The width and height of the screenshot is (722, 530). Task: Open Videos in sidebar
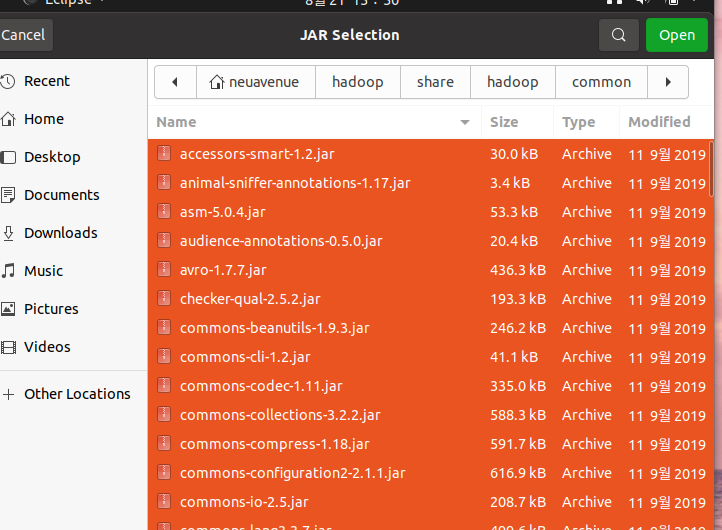tap(74, 347)
